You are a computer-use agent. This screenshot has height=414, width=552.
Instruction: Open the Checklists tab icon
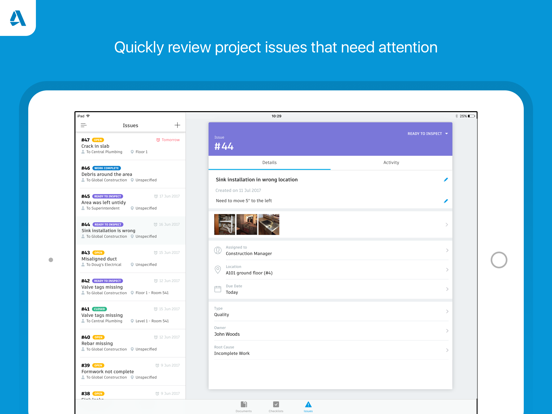click(x=276, y=404)
